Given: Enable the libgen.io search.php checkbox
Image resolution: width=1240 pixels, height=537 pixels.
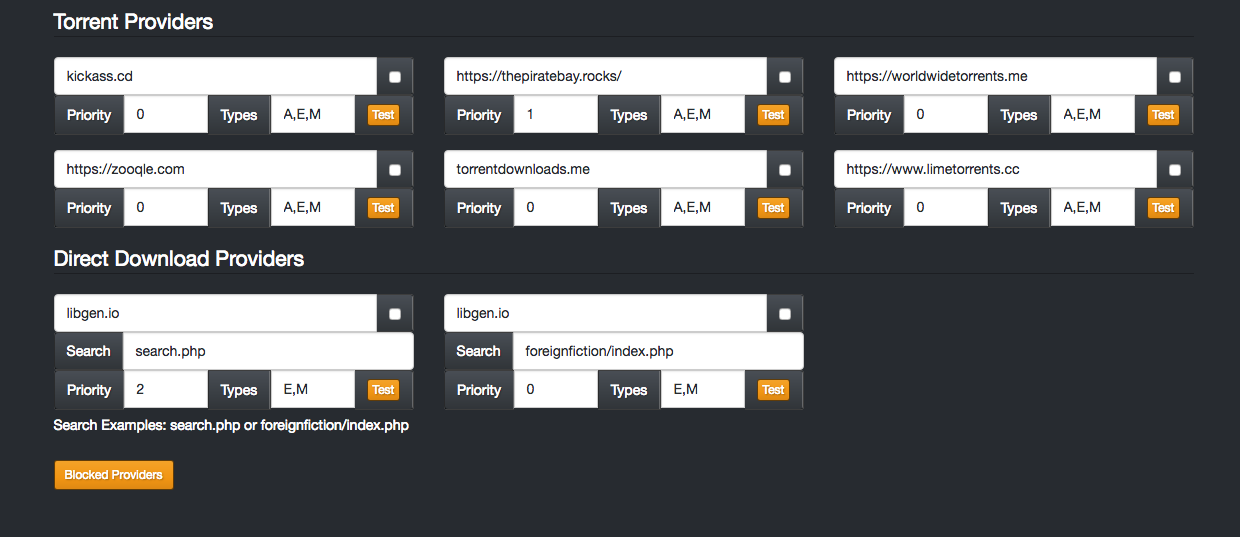Looking at the screenshot, I should [x=394, y=314].
